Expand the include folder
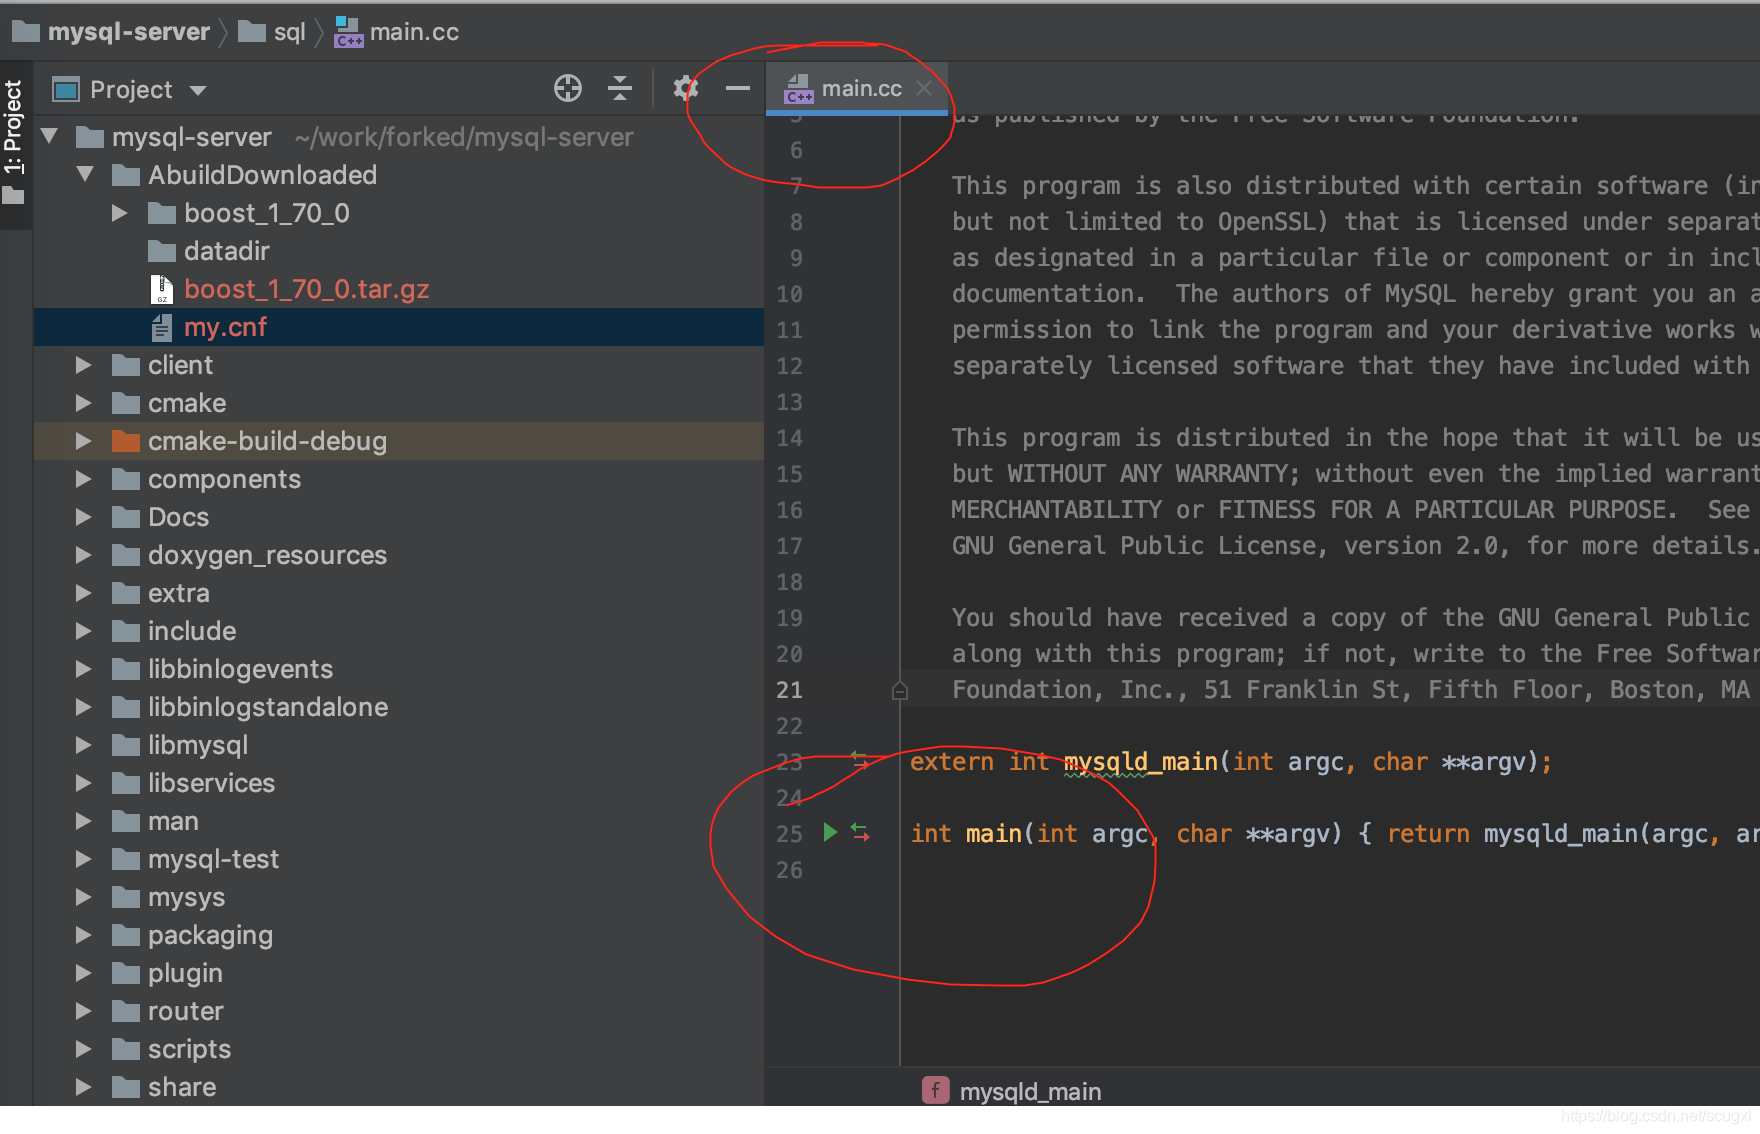1760x1134 pixels. click(x=84, y=631)
